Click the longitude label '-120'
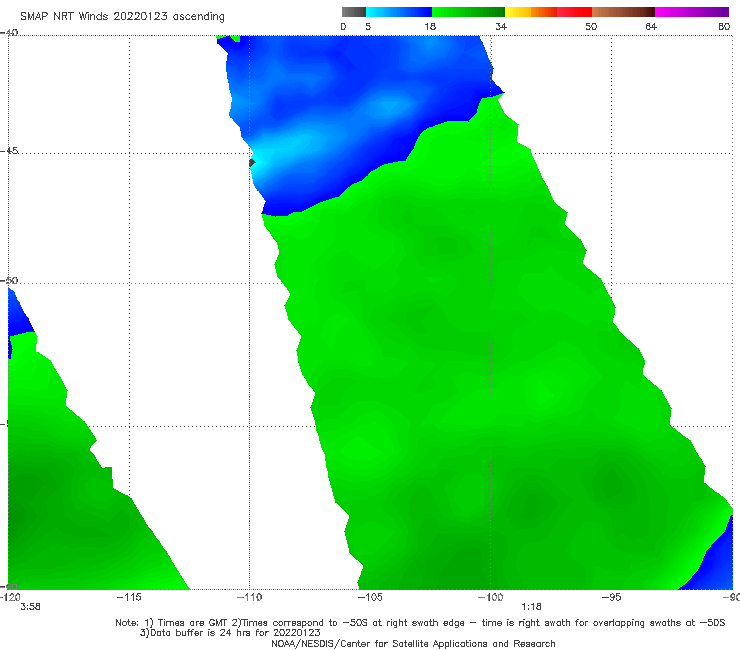This screenshot has height=650, width=740. click(x=10, y=597)
